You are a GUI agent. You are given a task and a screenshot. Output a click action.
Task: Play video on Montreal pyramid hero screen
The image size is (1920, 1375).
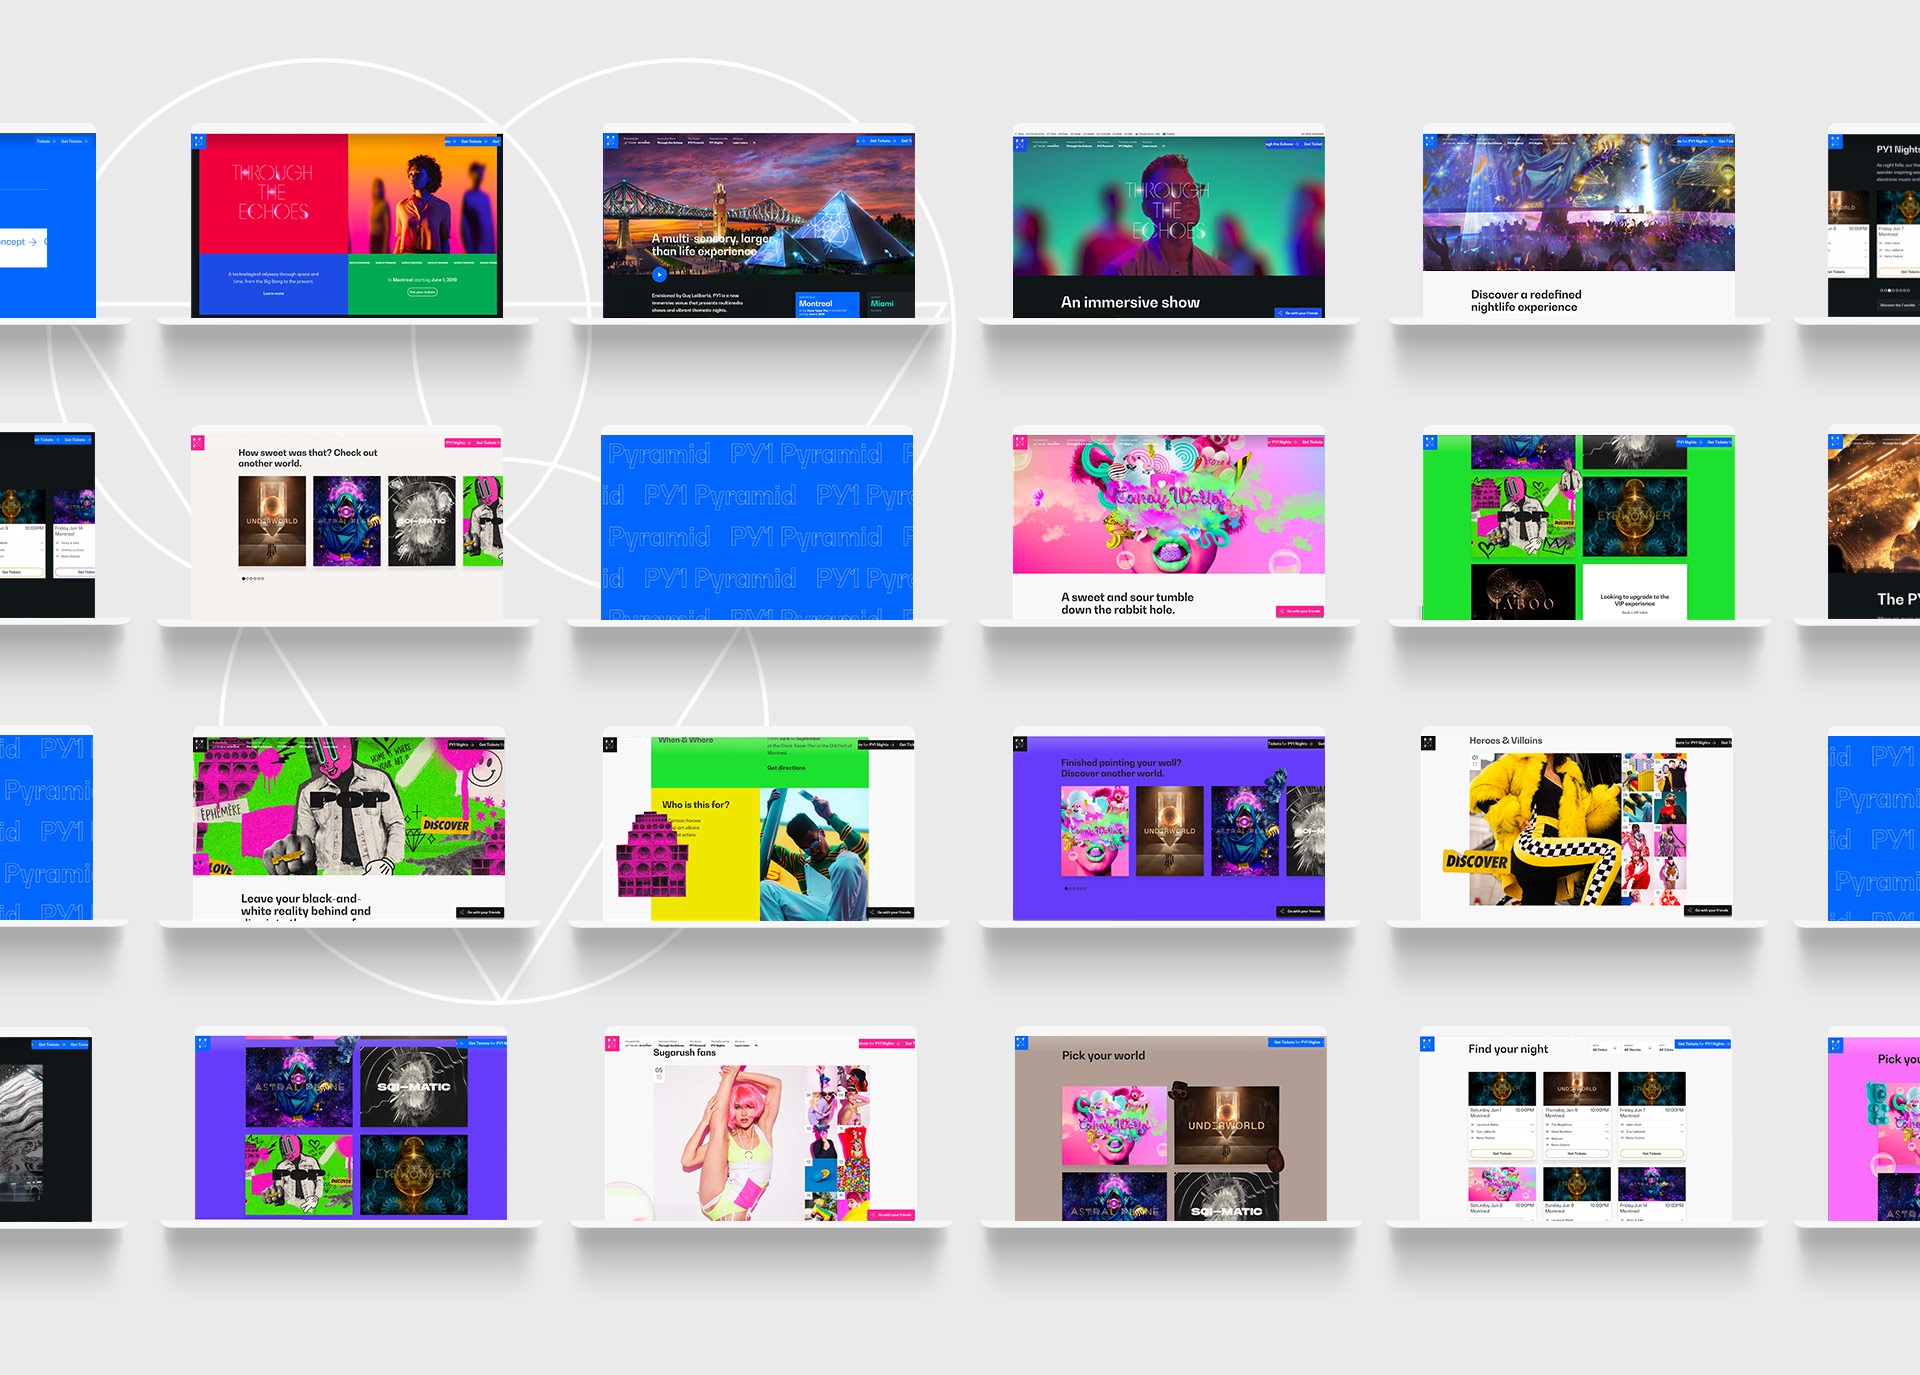click(x=659, y=275)
